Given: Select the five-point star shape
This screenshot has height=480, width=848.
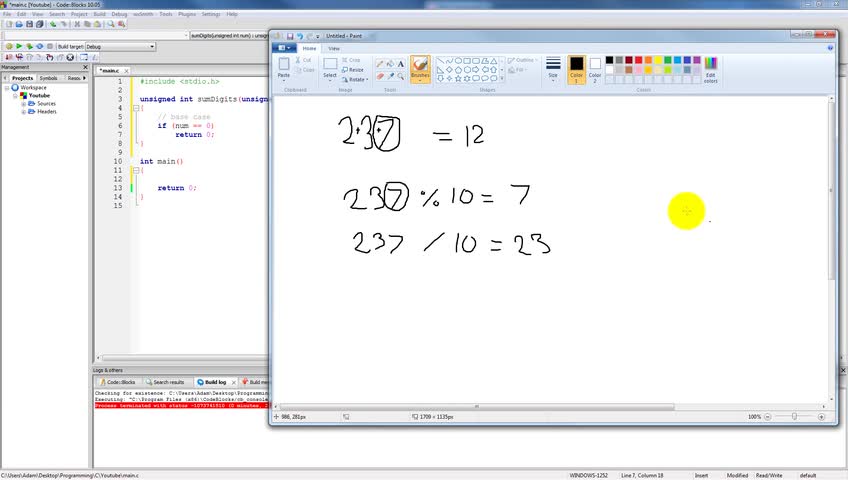Looking at the screenshot, I should point(458,78).
